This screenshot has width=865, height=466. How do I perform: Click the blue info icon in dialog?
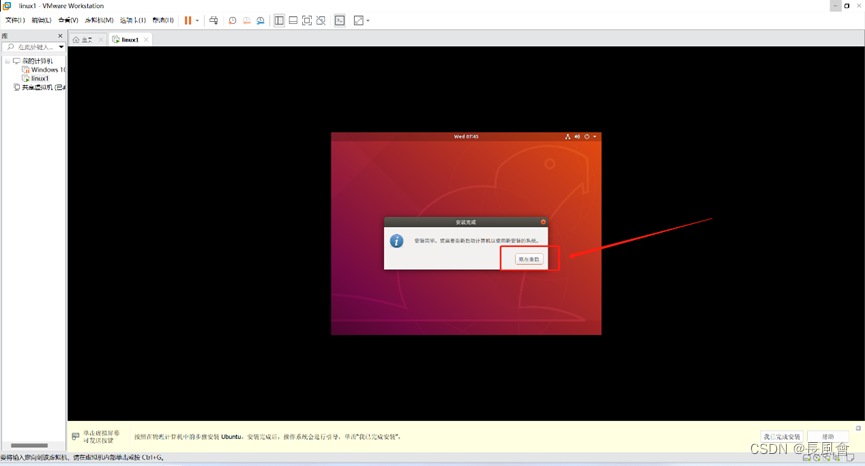pyautogui.click(x=396, y=241)
